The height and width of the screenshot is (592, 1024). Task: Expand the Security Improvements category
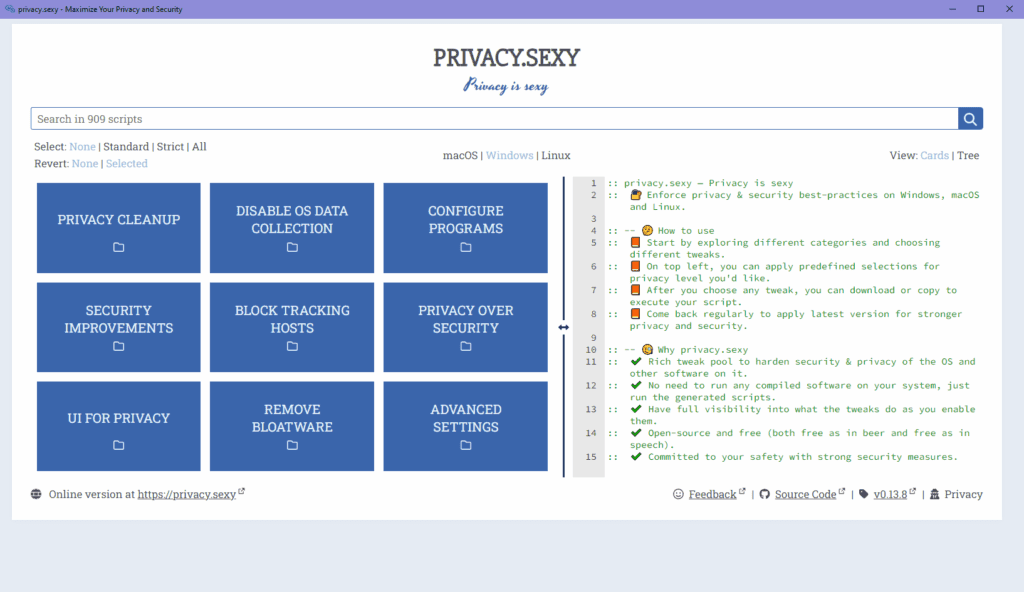tap(118, 327)
